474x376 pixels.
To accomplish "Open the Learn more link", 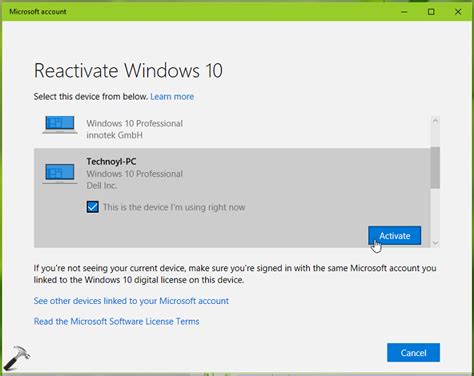I will tap(172, 97).
